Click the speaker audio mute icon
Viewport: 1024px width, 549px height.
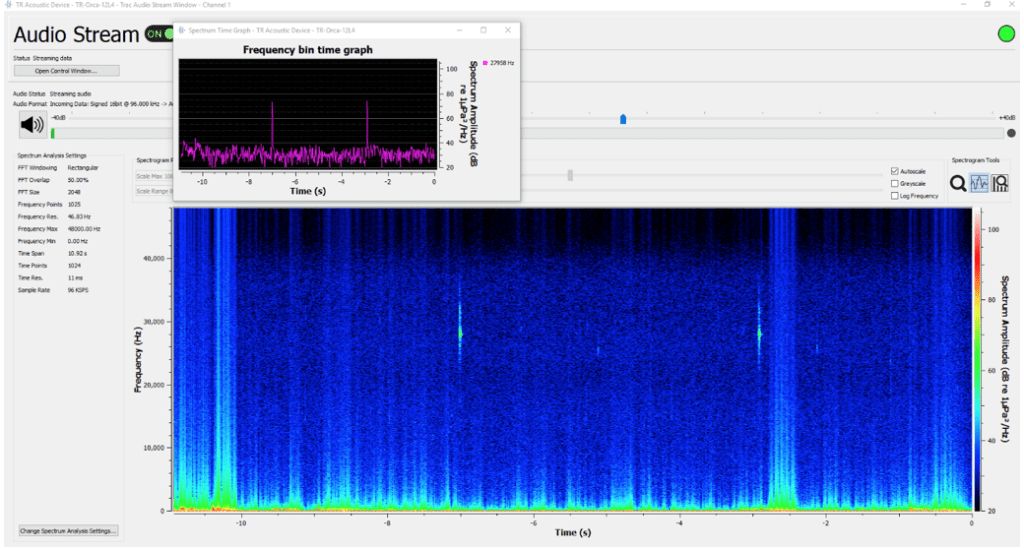point(32,124)
